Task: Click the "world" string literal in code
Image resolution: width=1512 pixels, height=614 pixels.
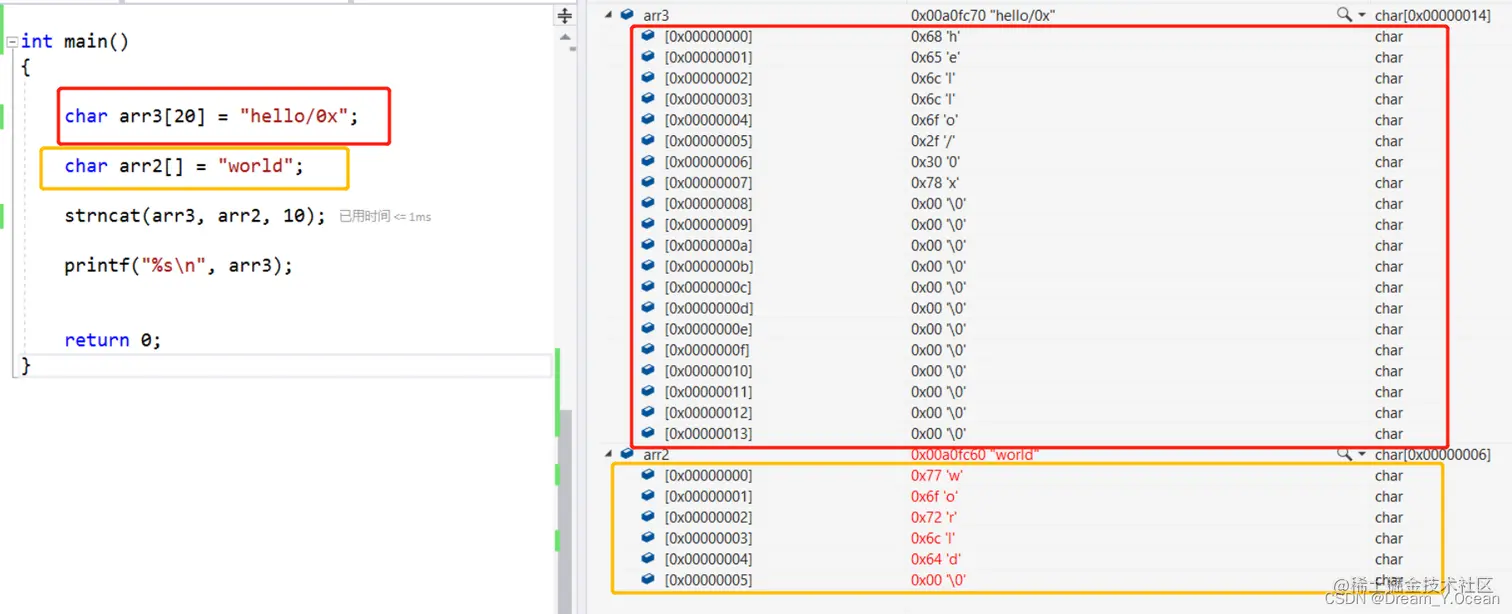Action: [256, 166]
